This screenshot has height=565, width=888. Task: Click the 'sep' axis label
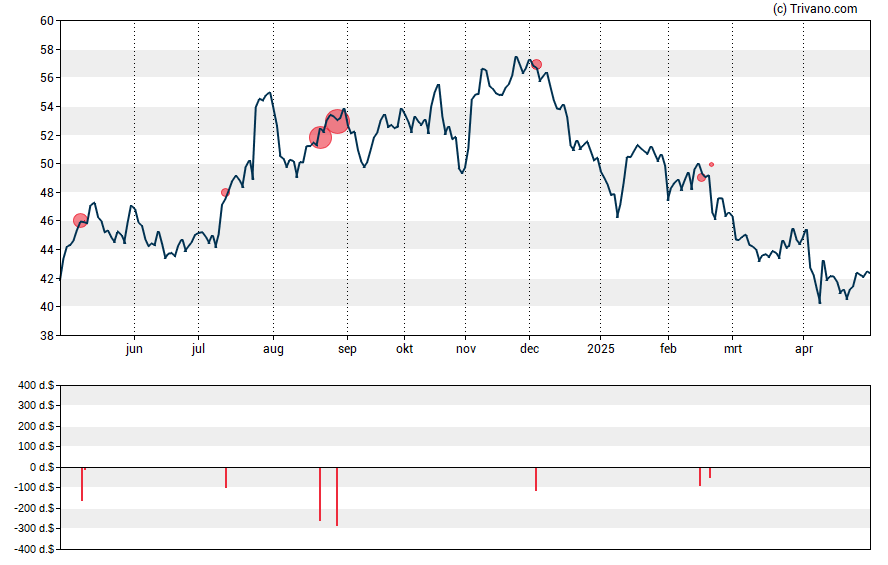pos(347,349)
